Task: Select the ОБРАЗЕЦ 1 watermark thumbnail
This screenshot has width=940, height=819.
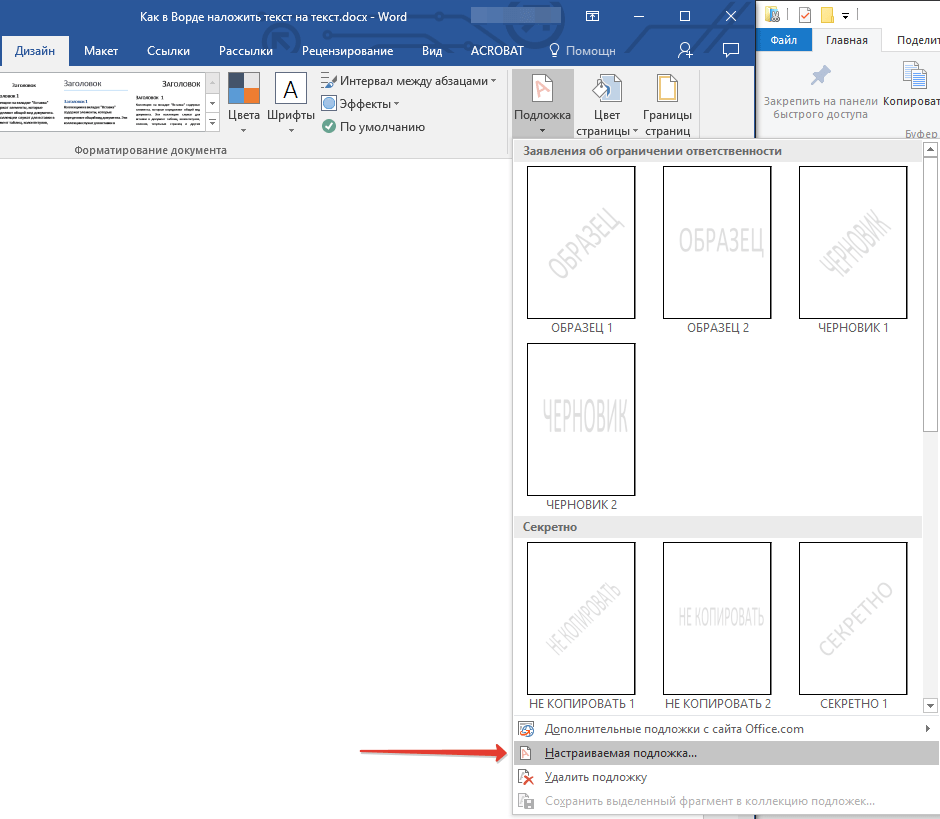Action: click(581, 242)
